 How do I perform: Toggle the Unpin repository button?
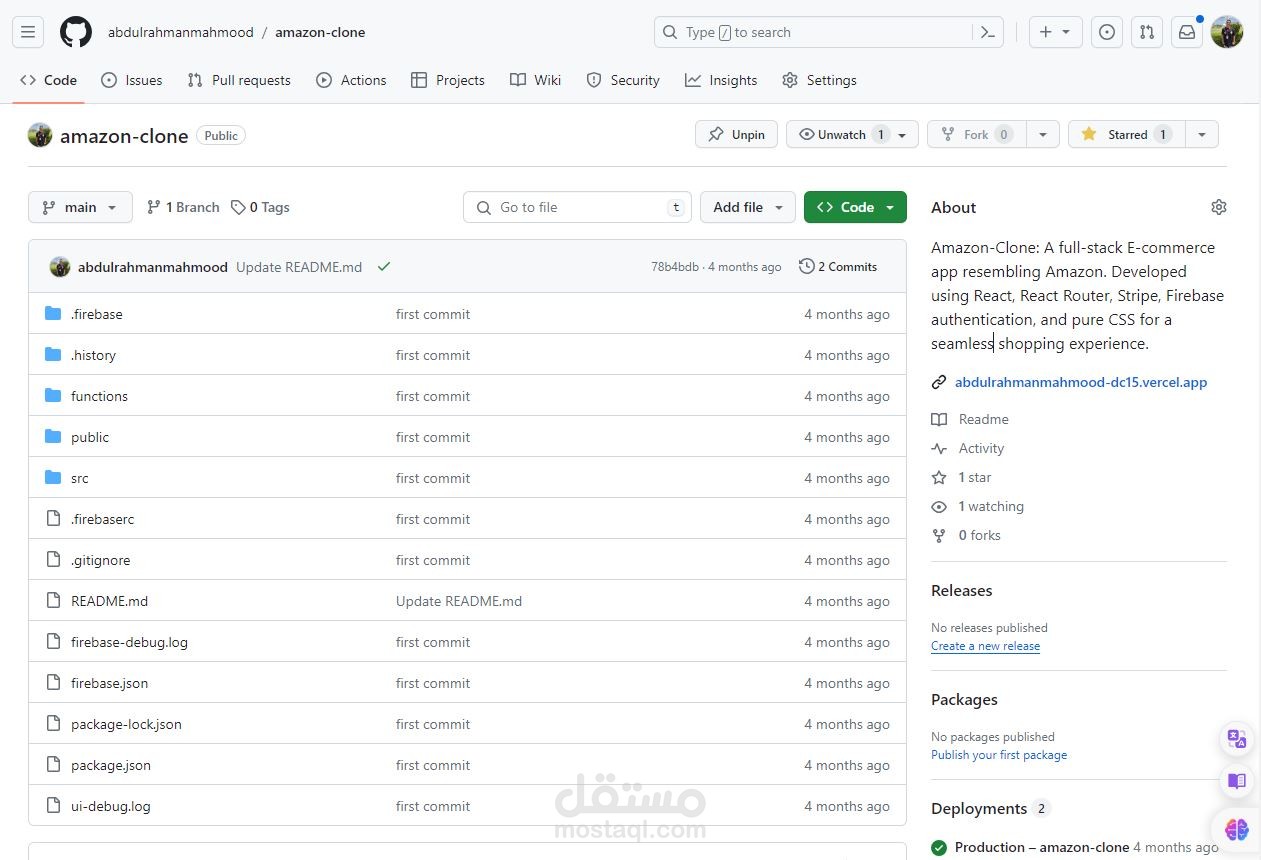point(736,134)
